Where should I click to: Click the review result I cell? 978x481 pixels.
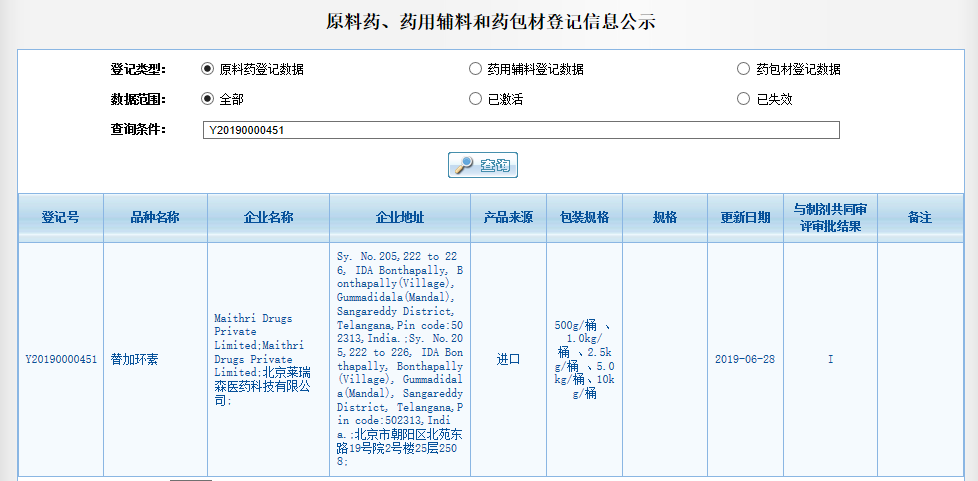click(830, 360)
